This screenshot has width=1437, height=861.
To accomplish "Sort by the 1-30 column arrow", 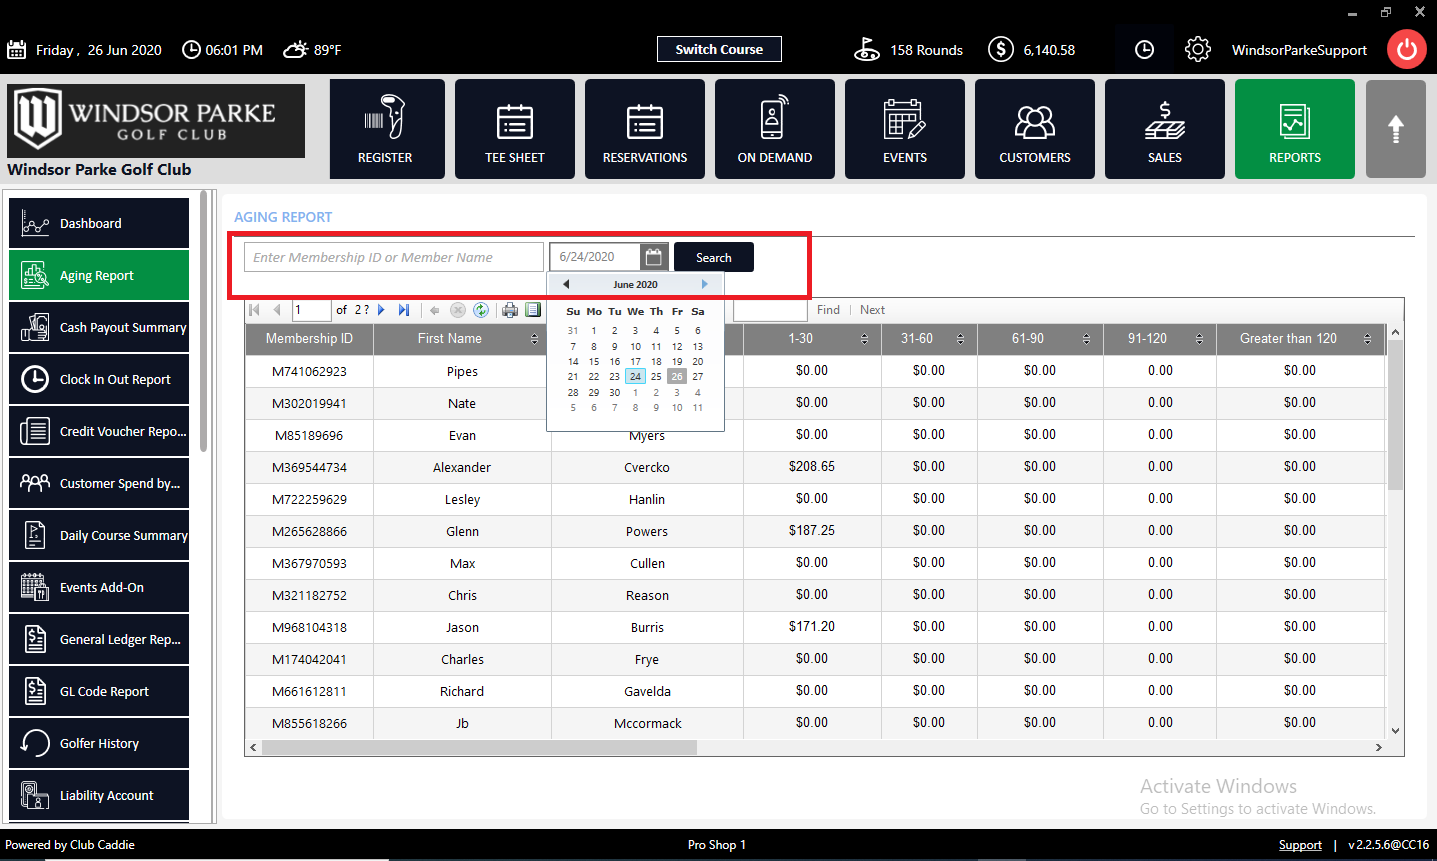I will coord(864,340).
